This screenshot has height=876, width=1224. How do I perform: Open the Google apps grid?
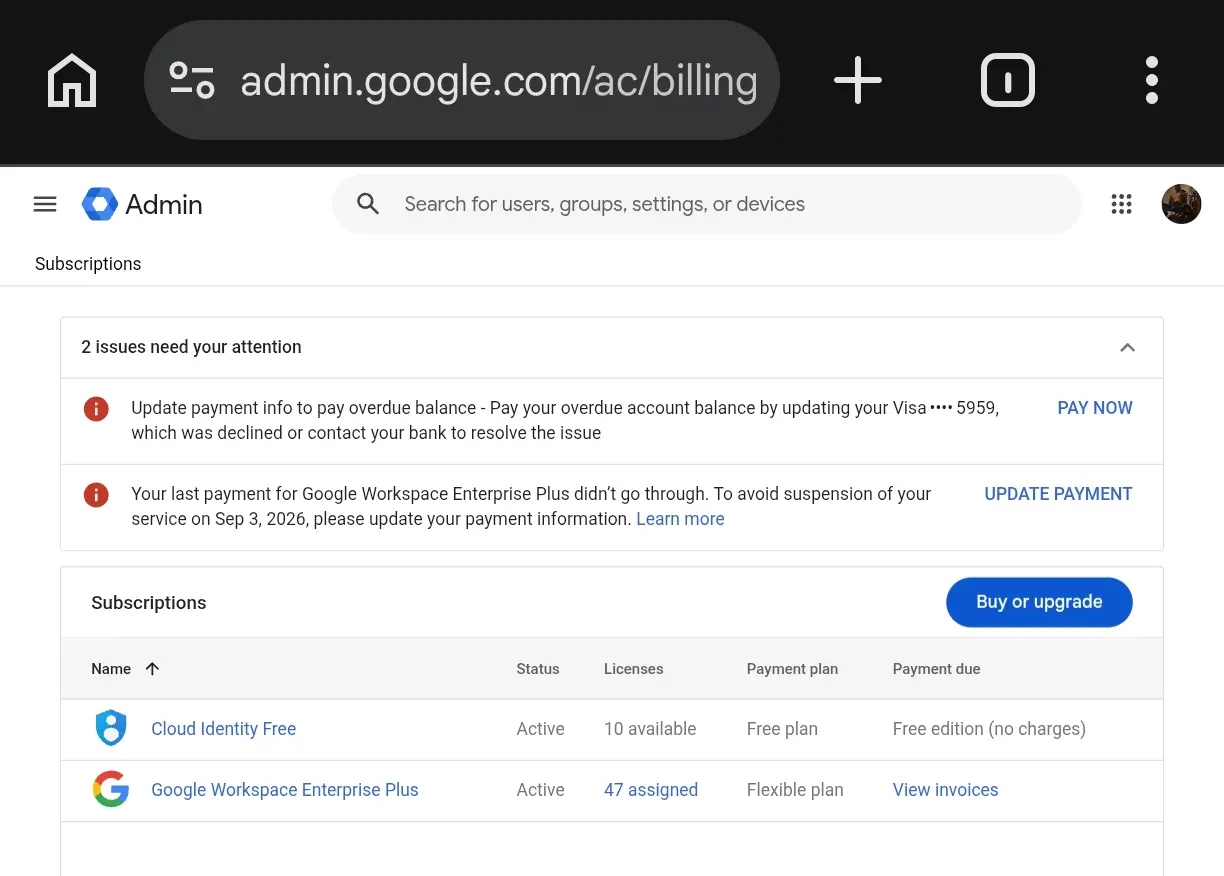point(1121,204)
